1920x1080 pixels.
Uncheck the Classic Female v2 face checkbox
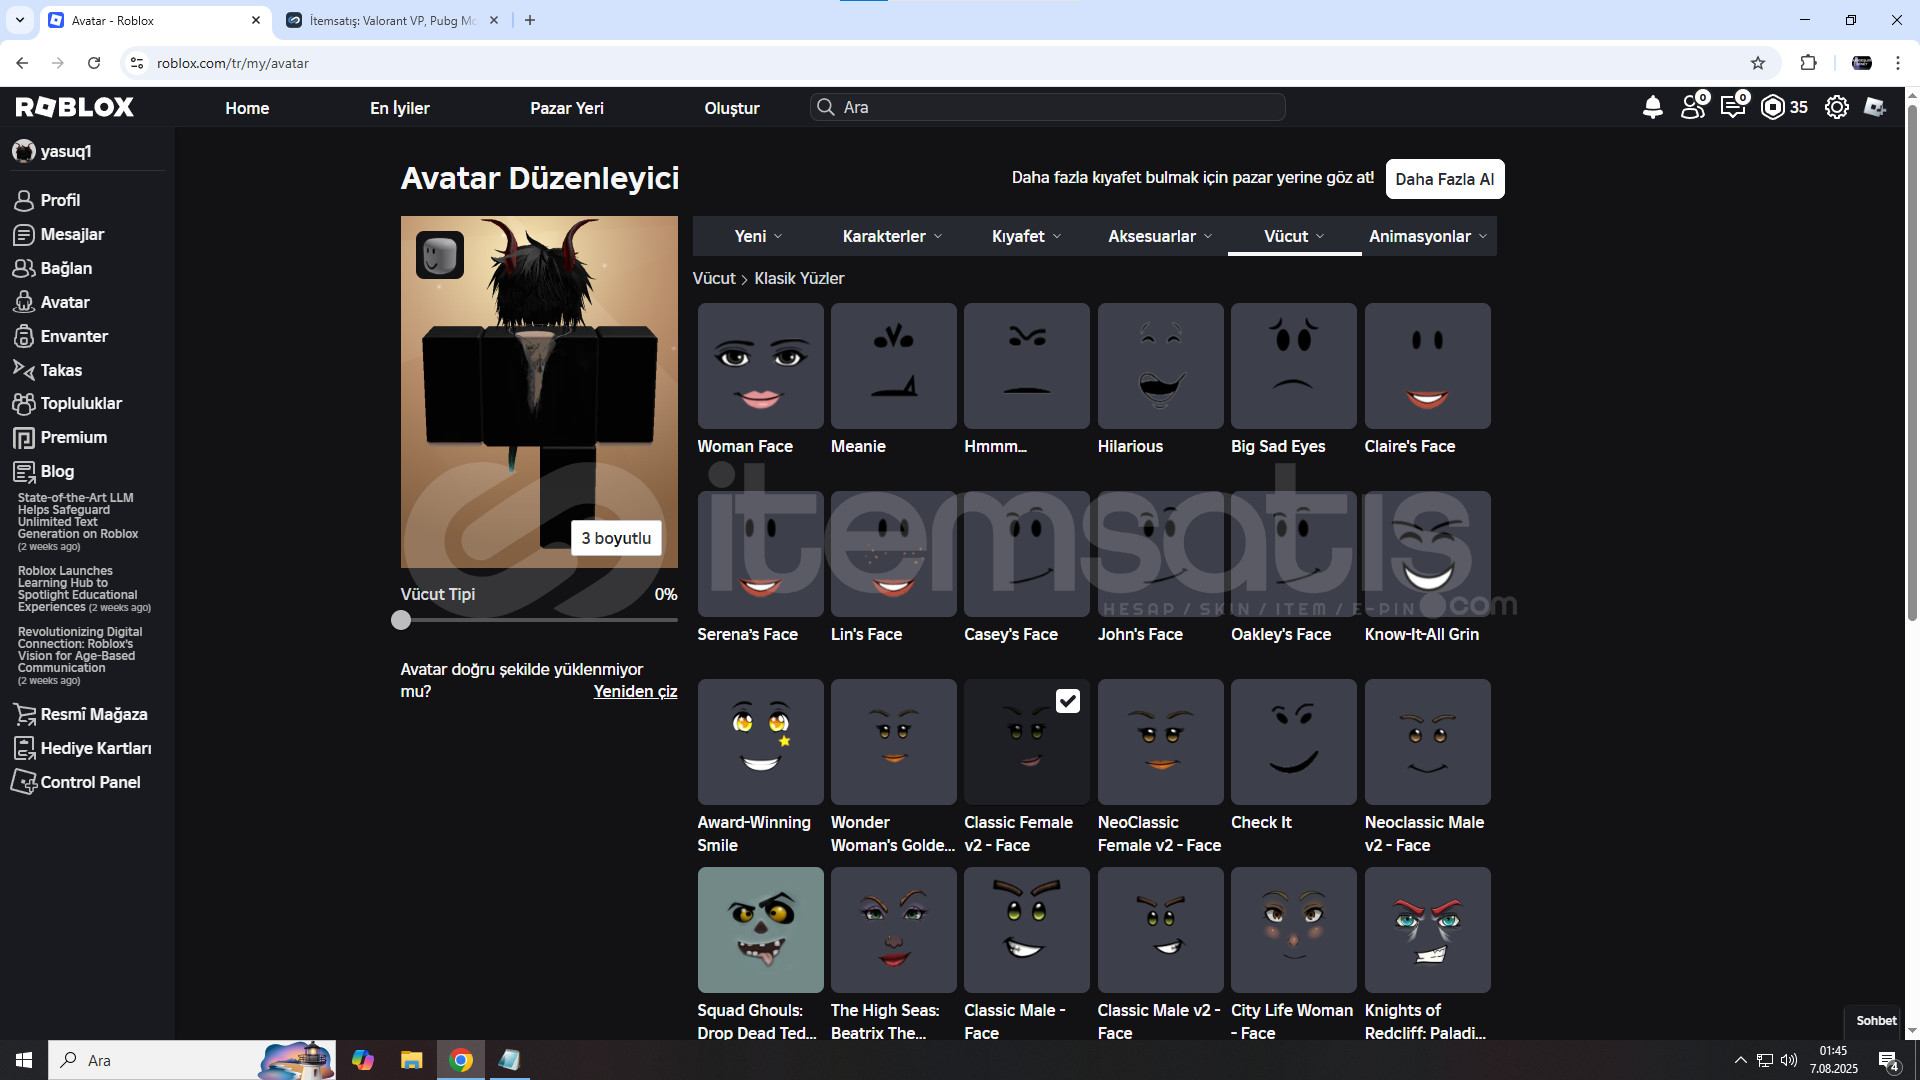coord(1068,701)
